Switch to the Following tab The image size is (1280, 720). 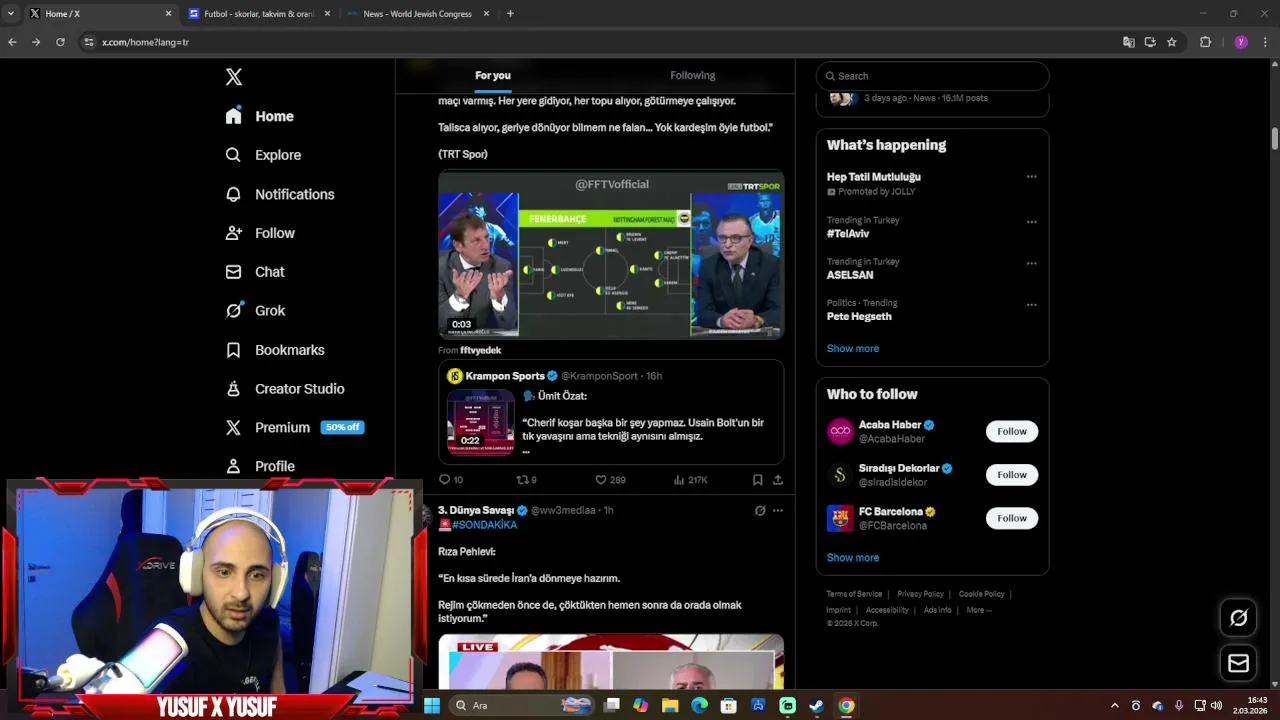point(692,75)
